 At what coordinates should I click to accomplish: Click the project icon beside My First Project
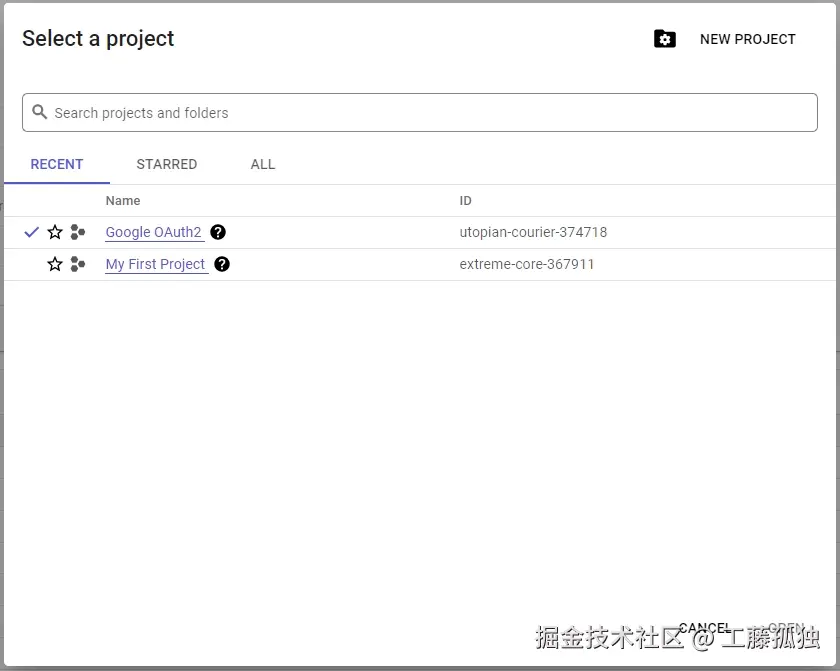[x=79, y=264]
